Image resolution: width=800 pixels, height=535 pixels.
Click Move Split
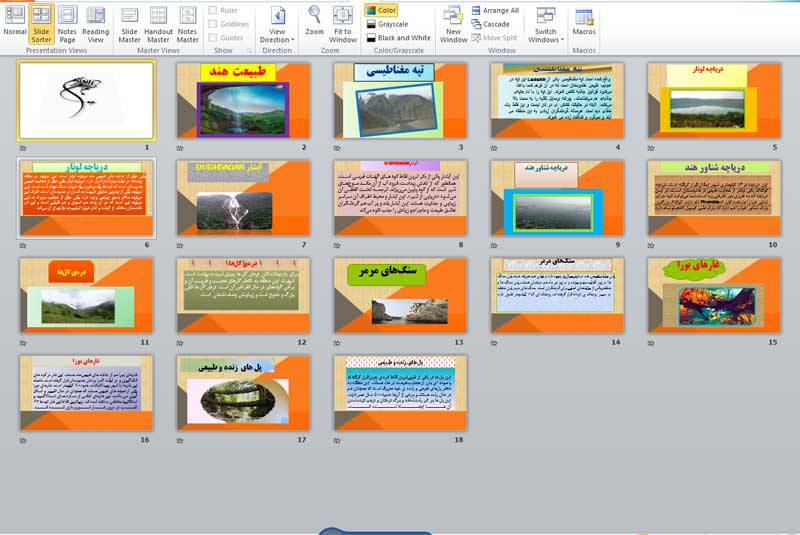(494, 38)
